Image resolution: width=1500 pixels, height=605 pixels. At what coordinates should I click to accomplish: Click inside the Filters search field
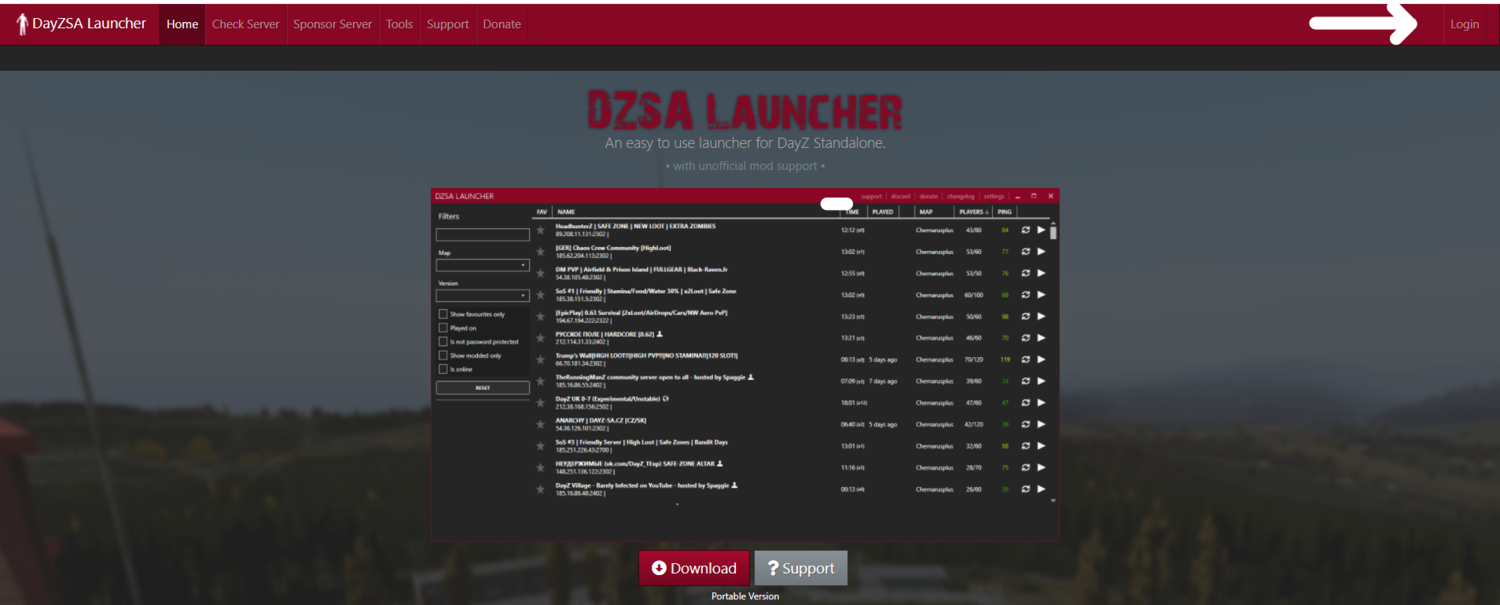[x=482, y=234]
